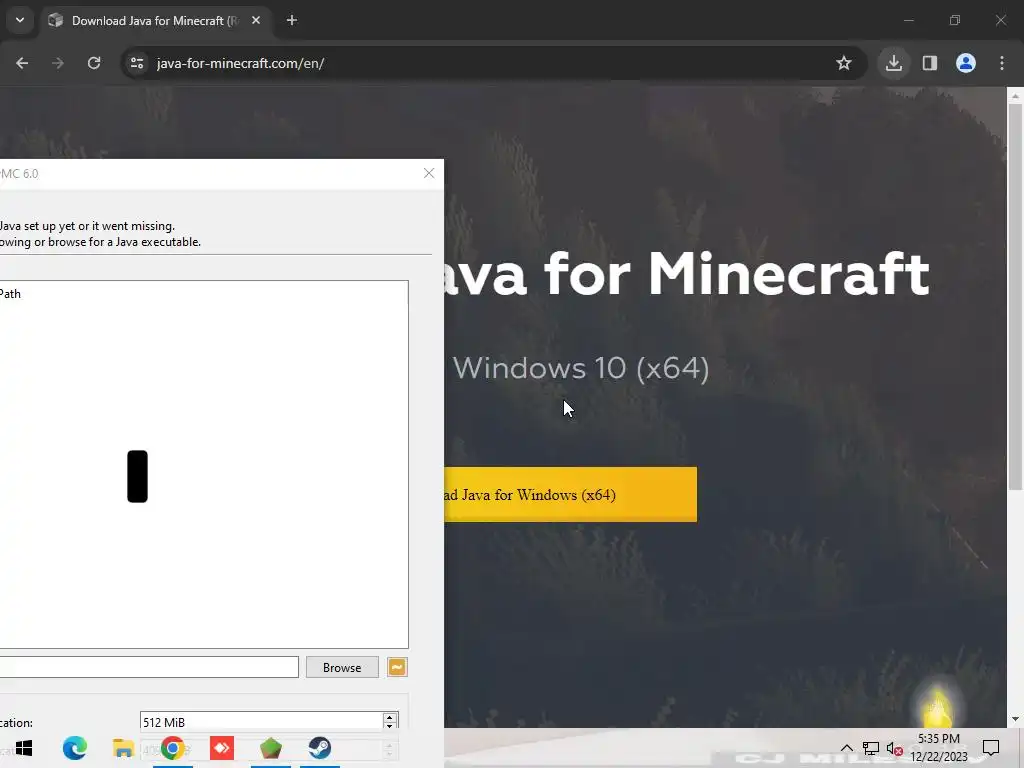Image resolution: width=1024 pixels, height=768 pixels.
Task: Click the Browse button in Java dialog
Action: tap(342, 667)
